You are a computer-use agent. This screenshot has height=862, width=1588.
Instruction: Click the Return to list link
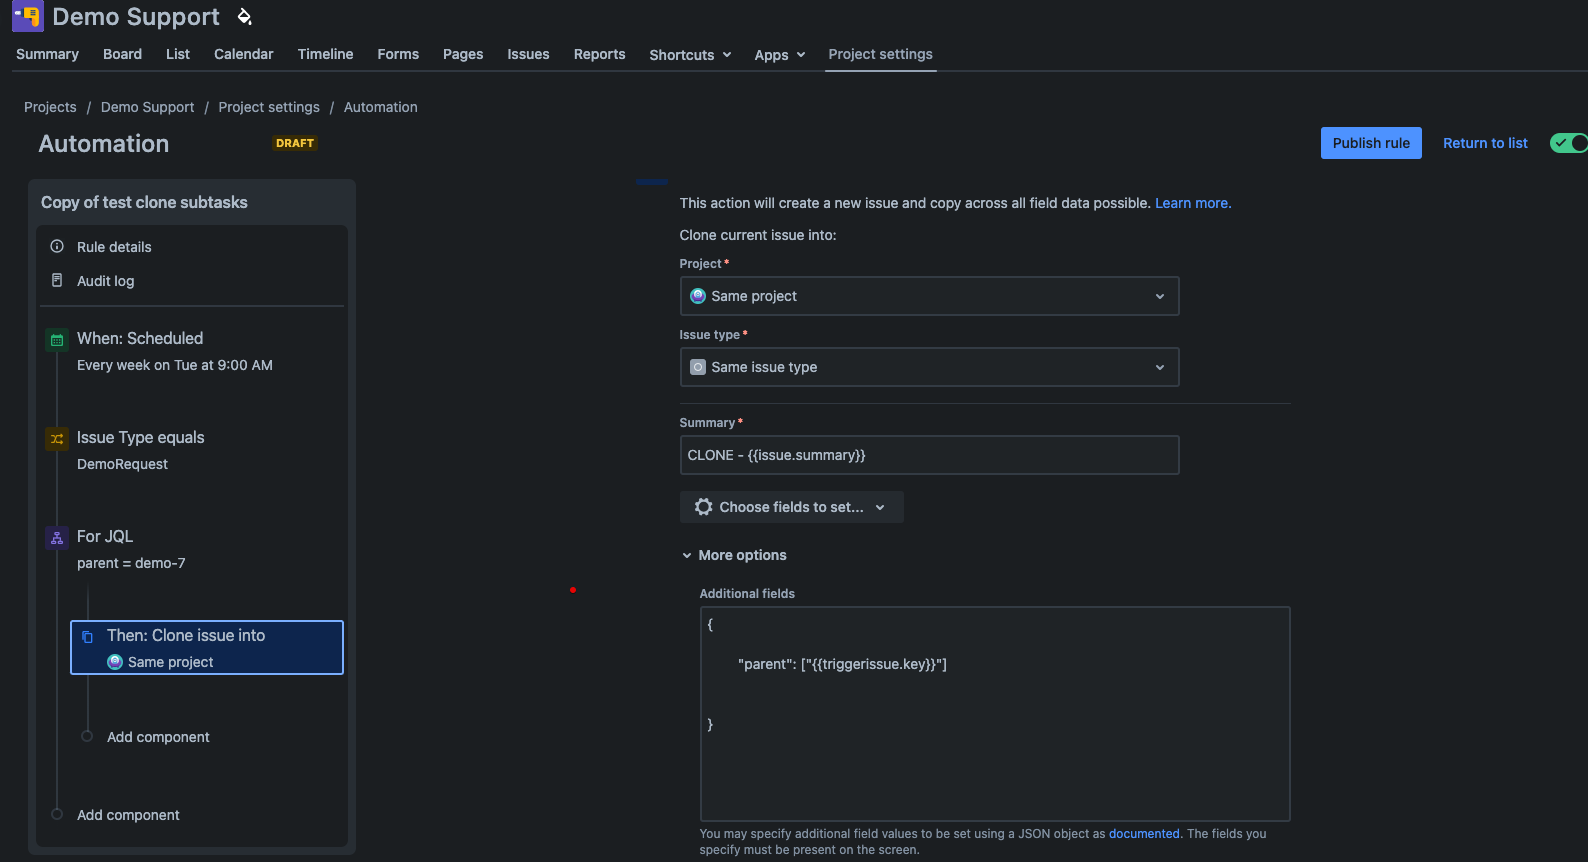(1485, 143)
